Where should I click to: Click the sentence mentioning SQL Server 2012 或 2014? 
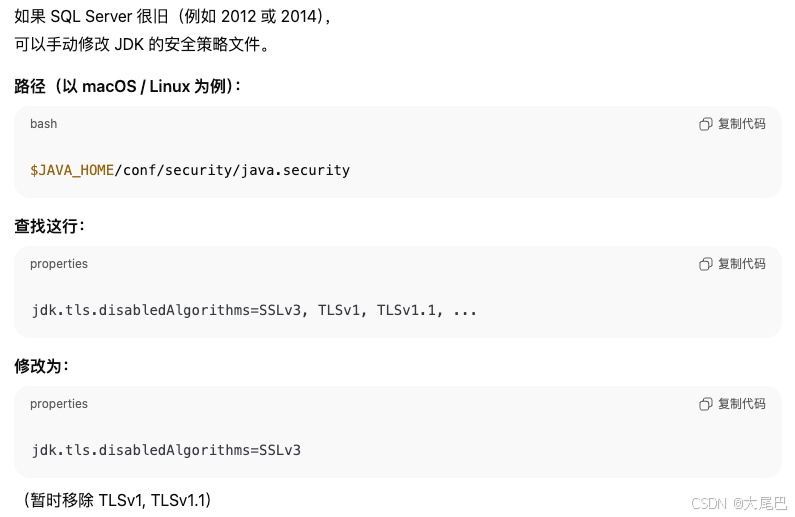[x=172, y=17]
